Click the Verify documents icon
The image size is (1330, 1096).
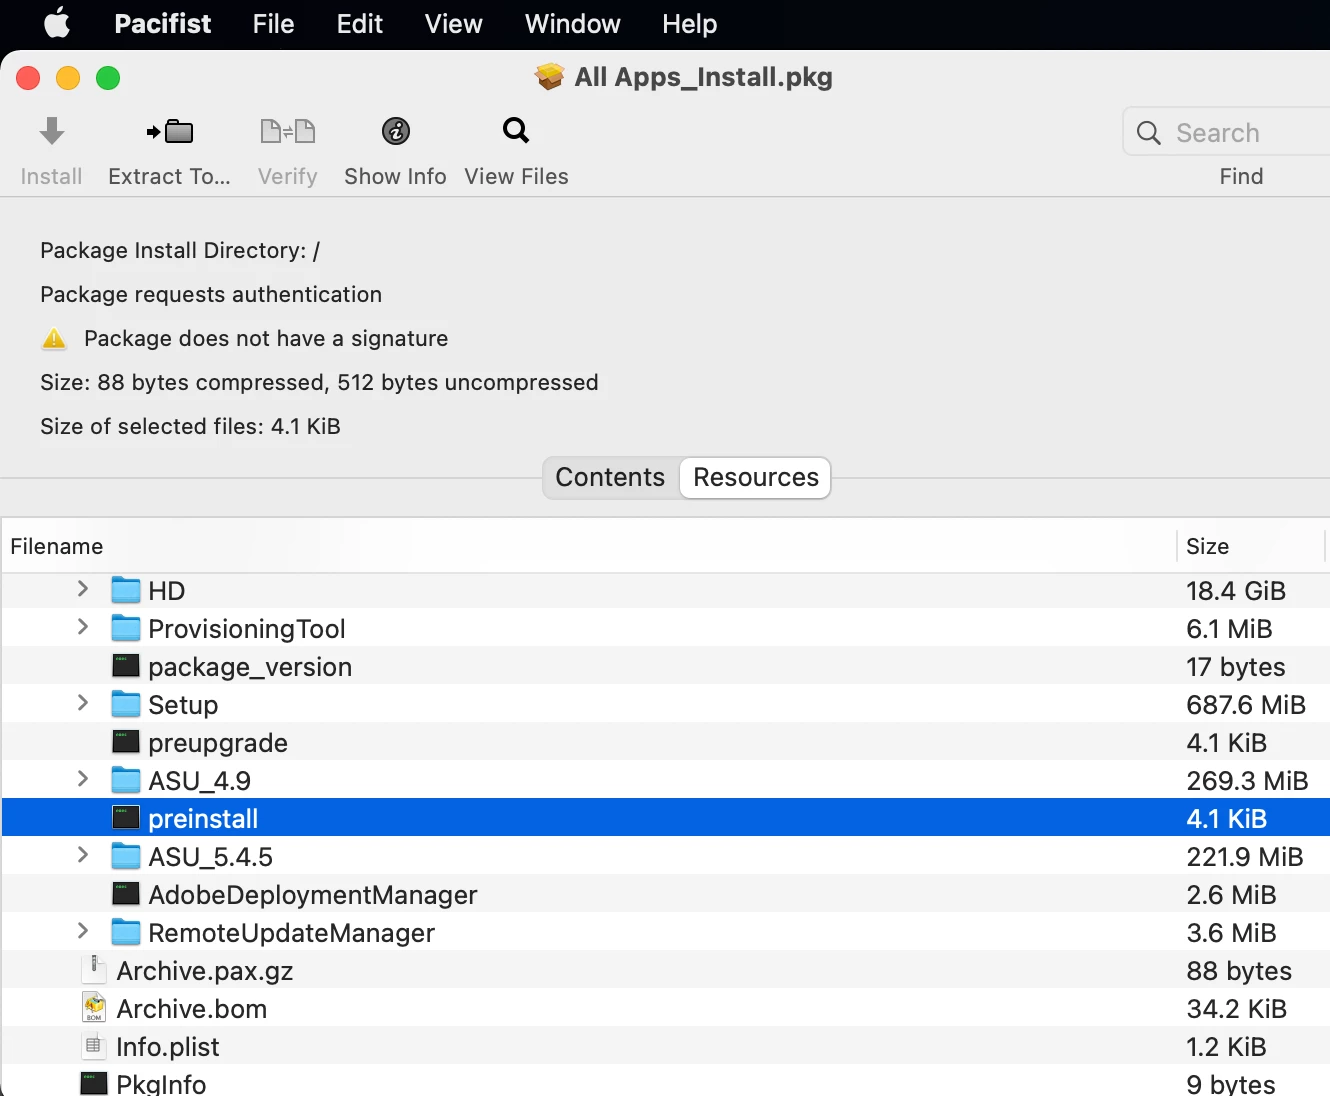(x=288, y=131)
